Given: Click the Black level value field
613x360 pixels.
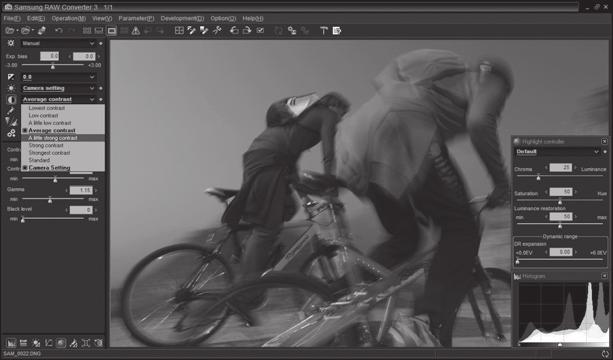Looking at the screenshot, I should point(81,210).
